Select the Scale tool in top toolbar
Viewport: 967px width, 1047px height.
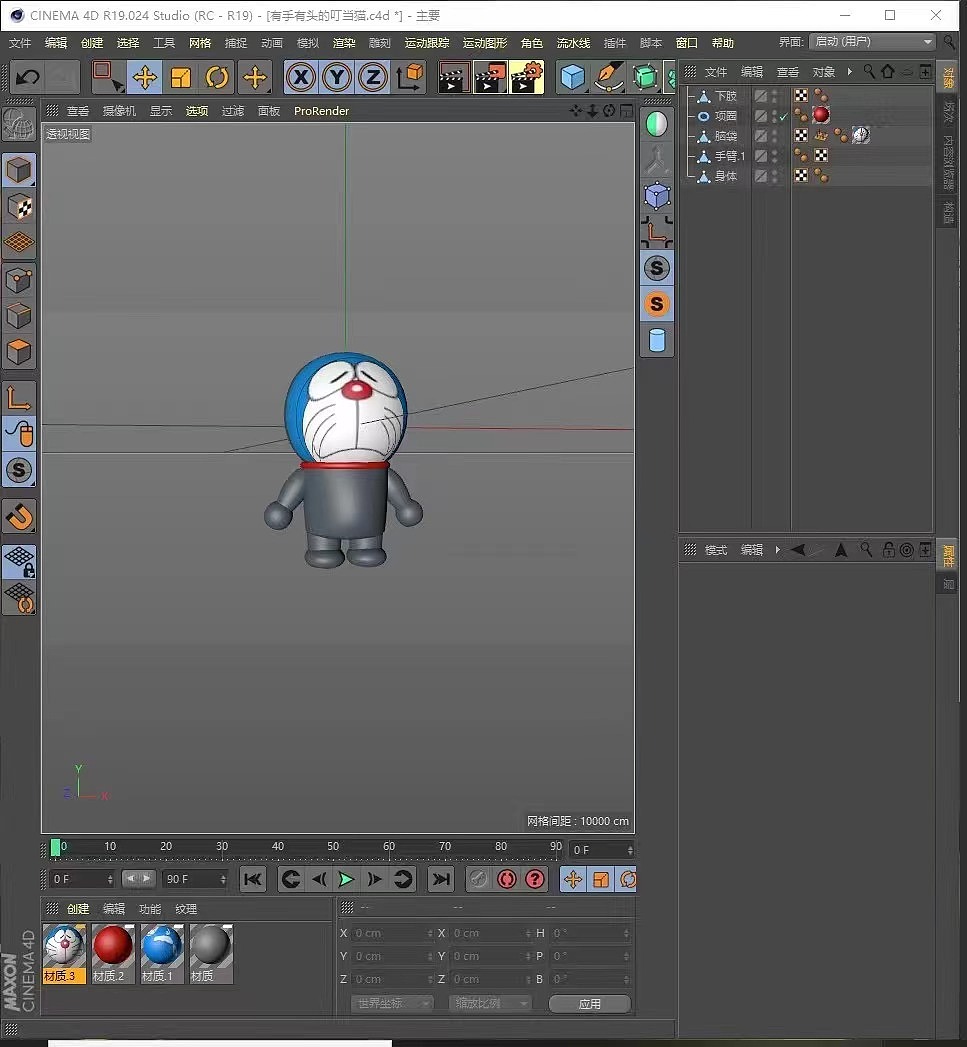tap(181, 77)
